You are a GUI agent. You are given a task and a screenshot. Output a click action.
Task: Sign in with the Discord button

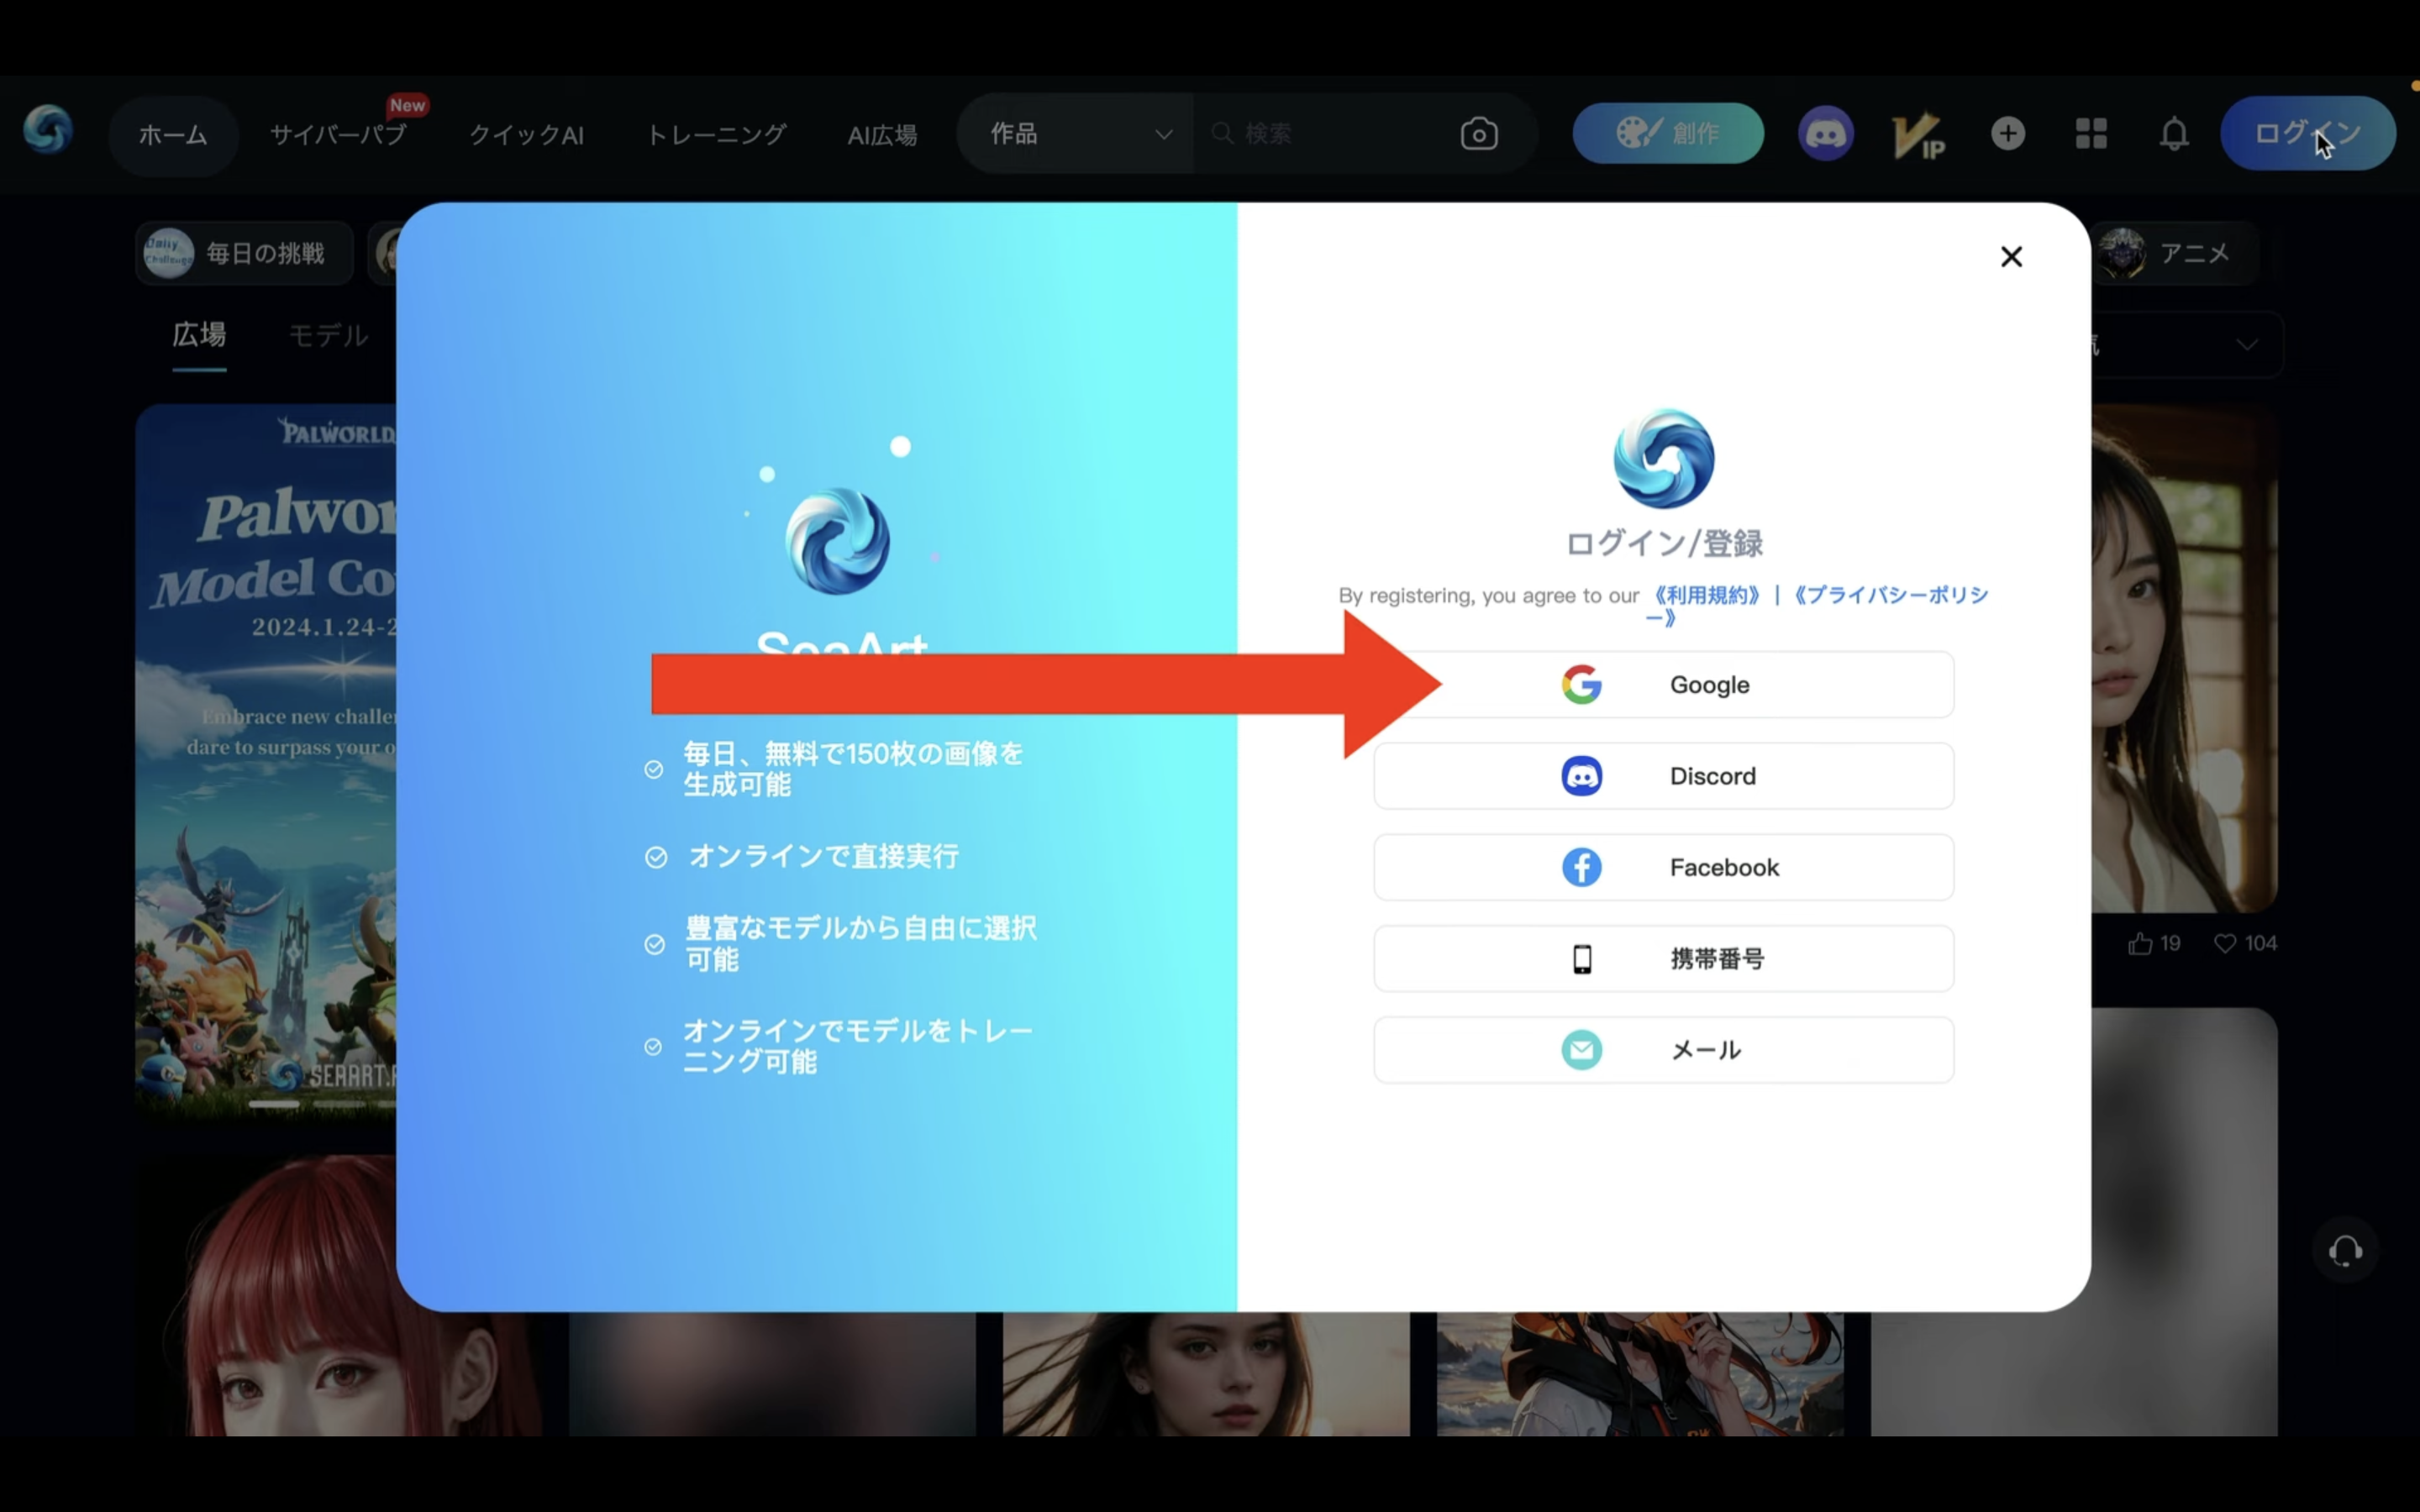(x=1664, y=776)
